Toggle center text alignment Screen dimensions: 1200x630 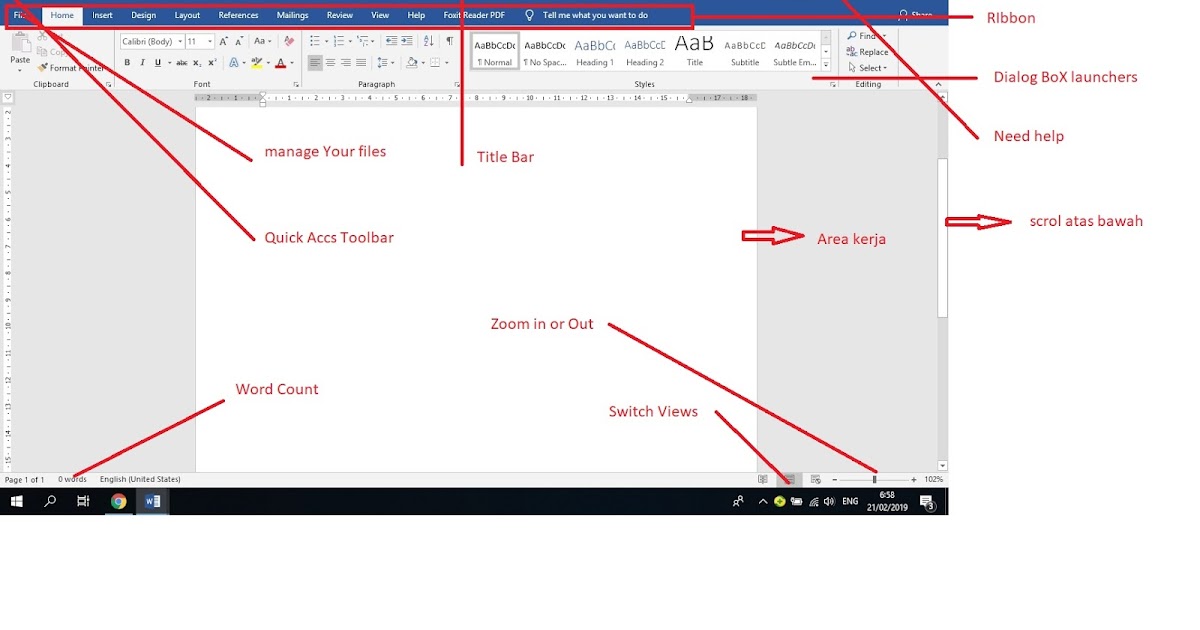tap(331, 61)
